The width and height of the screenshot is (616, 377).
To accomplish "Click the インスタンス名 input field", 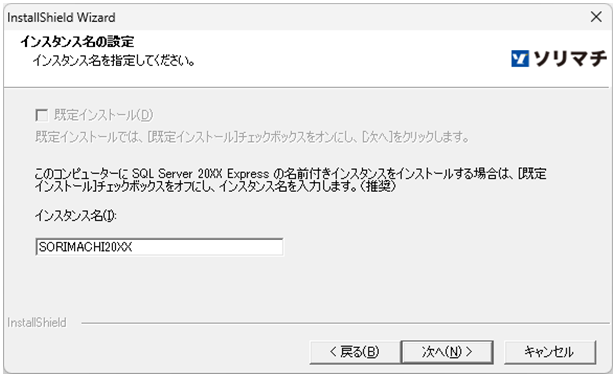I will click(159, 247).
